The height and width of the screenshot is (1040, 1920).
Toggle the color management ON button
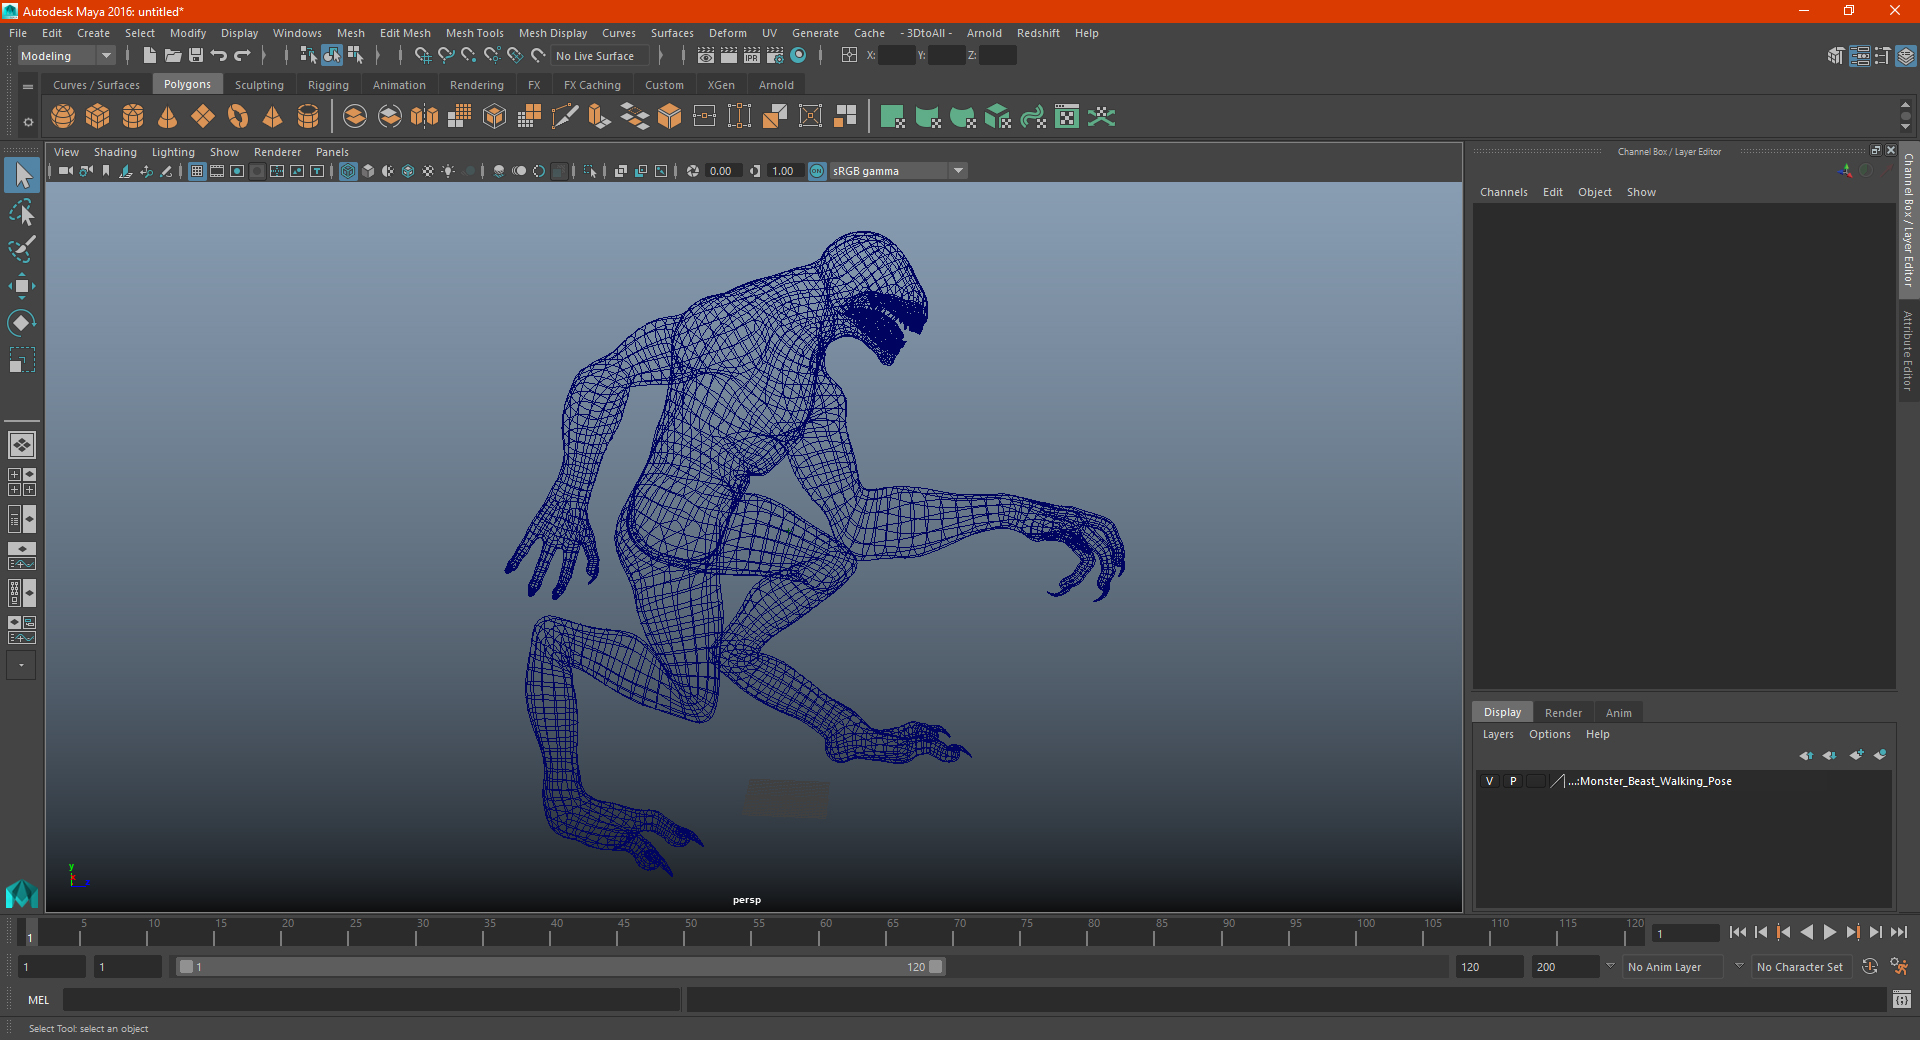click(x=817, y=171)
